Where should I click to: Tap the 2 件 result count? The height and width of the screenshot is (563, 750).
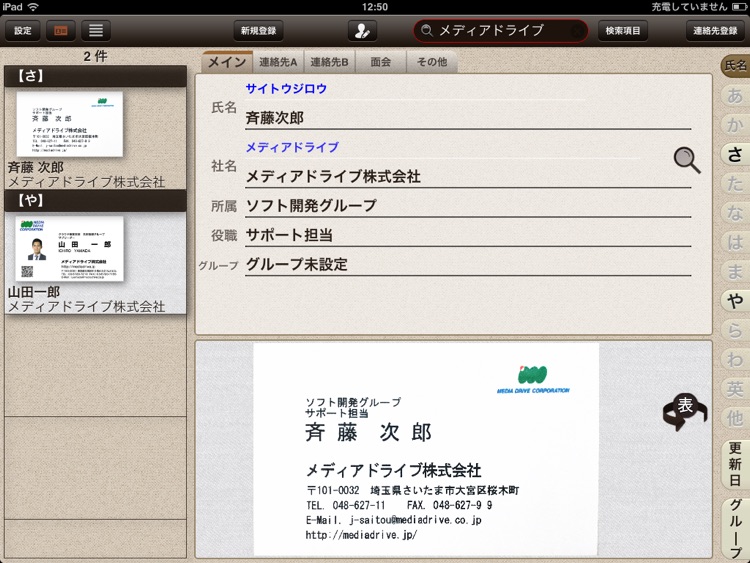[x=95, y=56]
